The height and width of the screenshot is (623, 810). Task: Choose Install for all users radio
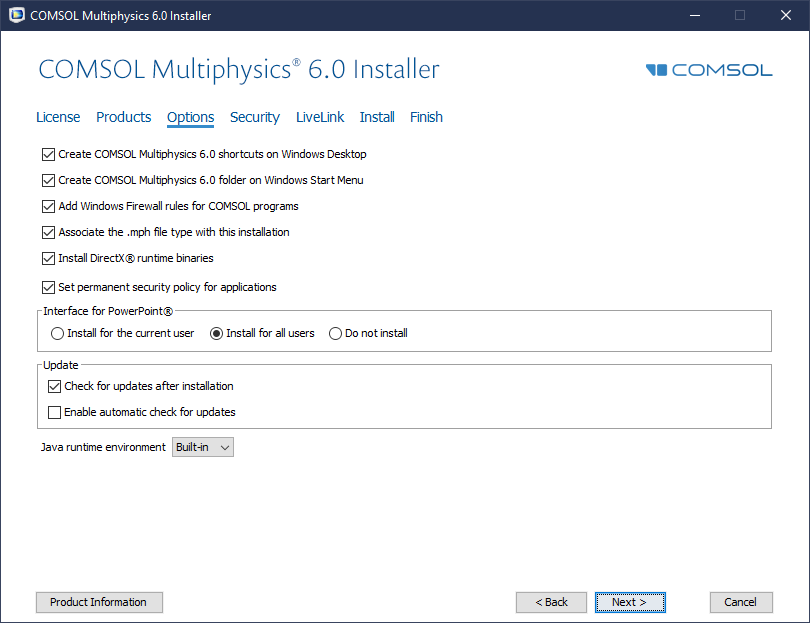point(216,333)
